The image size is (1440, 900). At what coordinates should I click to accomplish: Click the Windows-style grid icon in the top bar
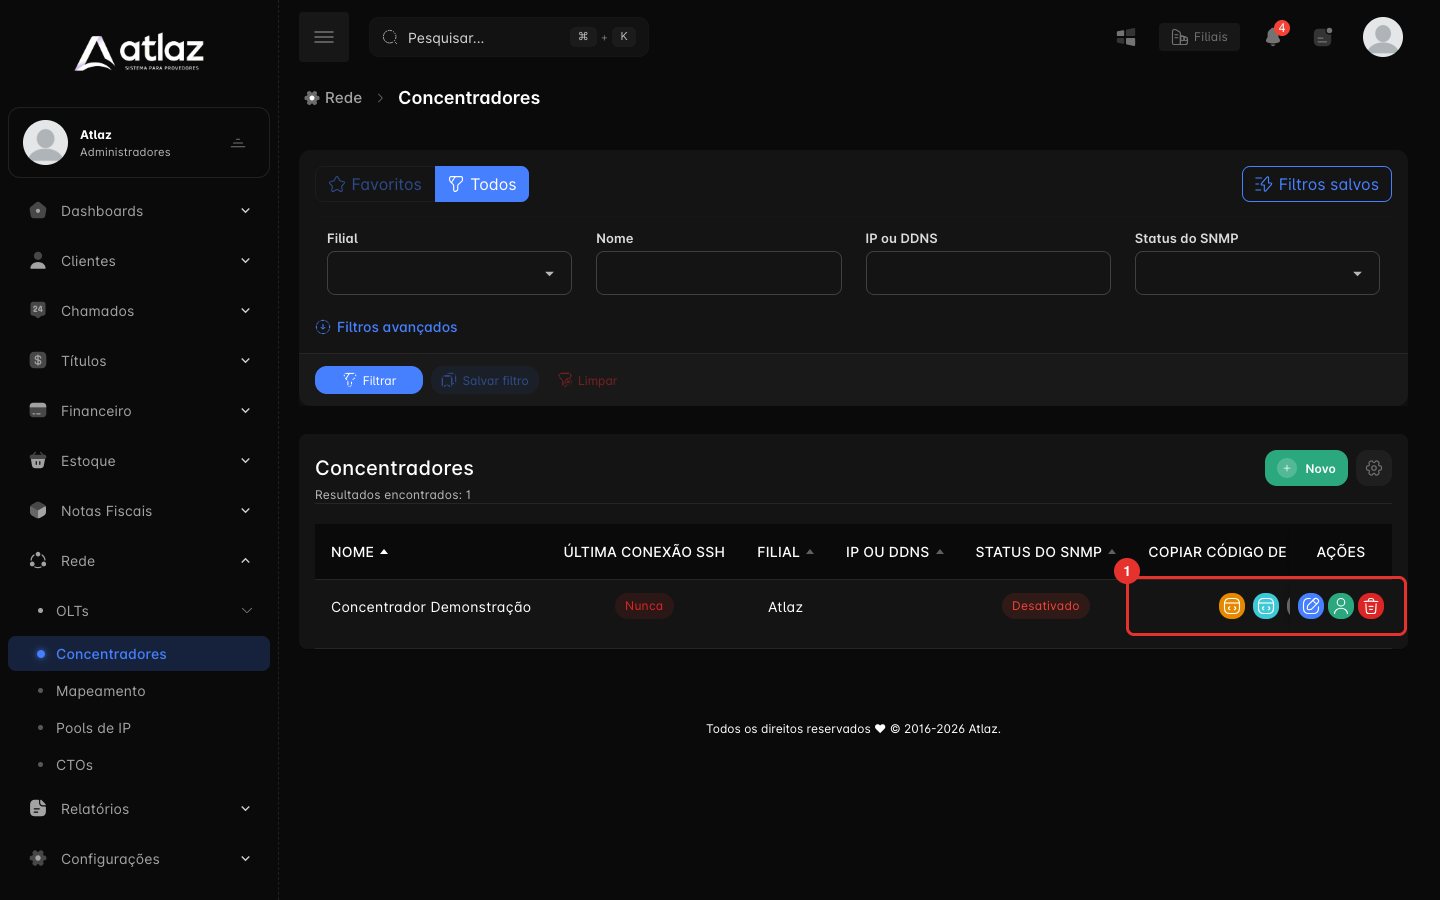pos(1126,37)
